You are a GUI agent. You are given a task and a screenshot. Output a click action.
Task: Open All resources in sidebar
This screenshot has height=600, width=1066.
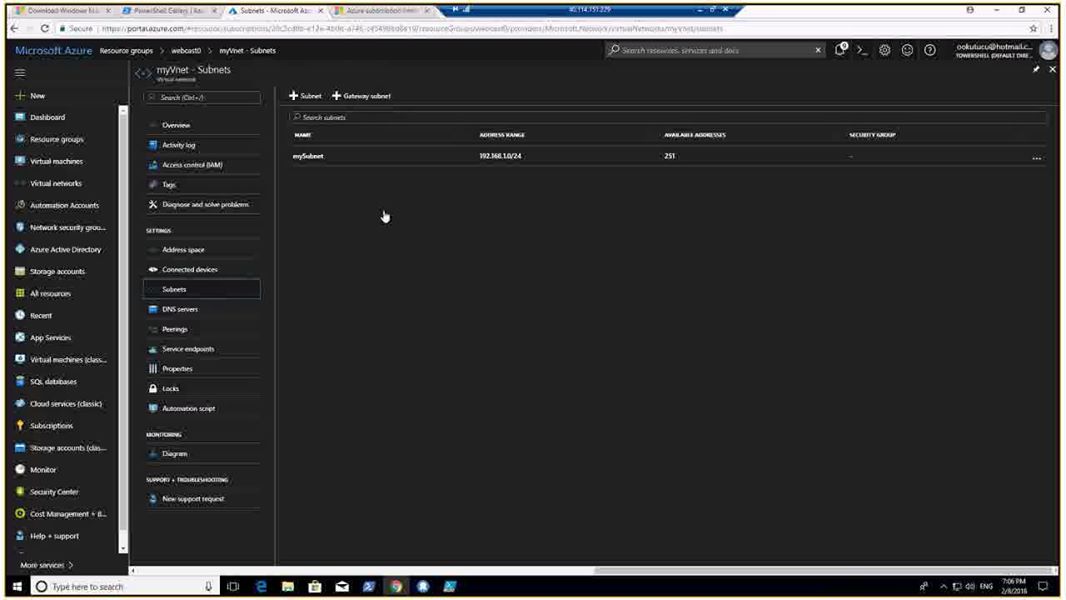(x=50, y=294)
